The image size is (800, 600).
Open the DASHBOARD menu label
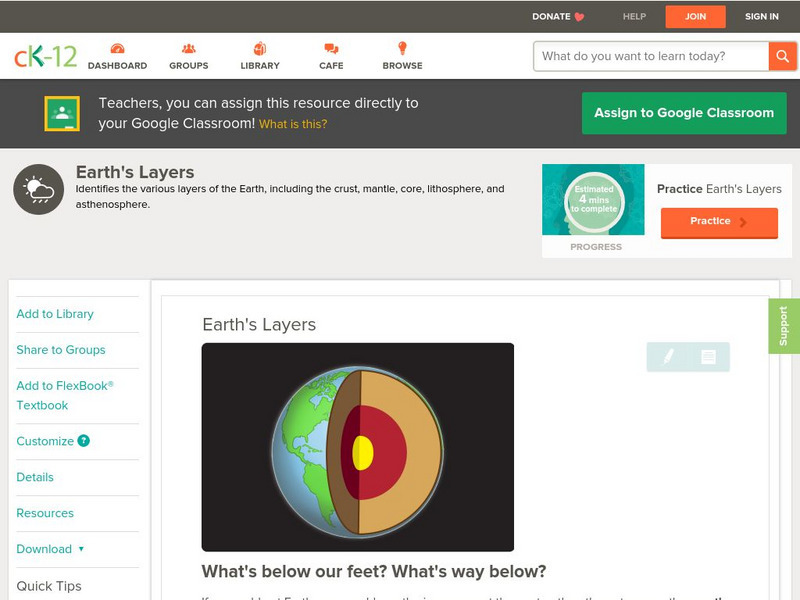coord(117,66)
